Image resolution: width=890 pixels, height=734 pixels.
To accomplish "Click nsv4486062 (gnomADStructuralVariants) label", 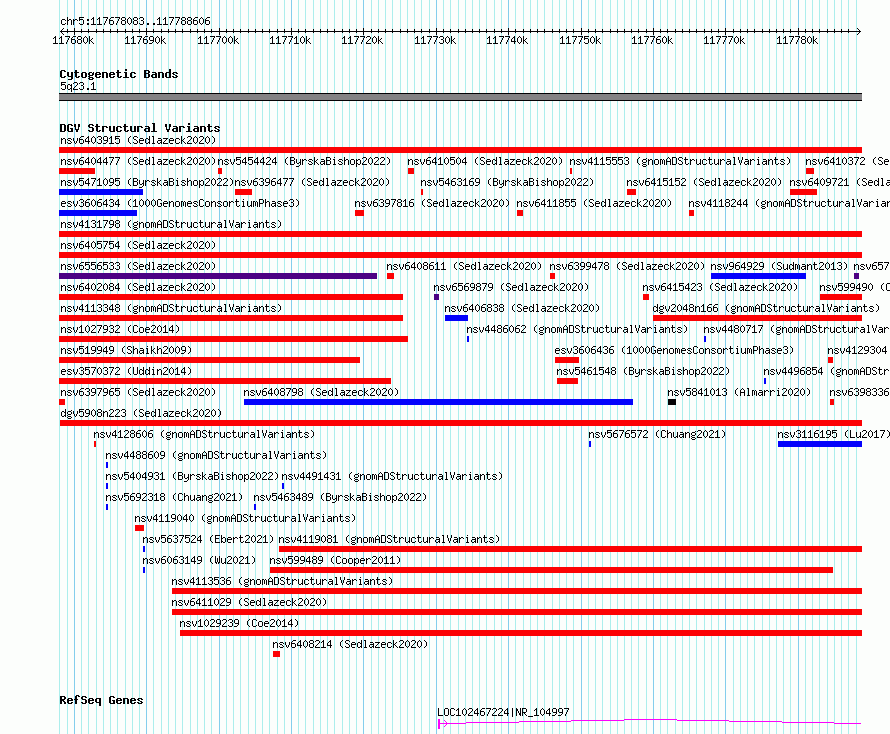I will tap(577, 329).
